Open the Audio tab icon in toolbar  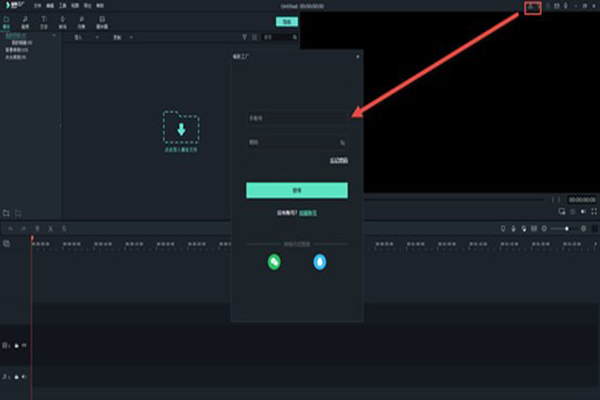coord(25,21)
